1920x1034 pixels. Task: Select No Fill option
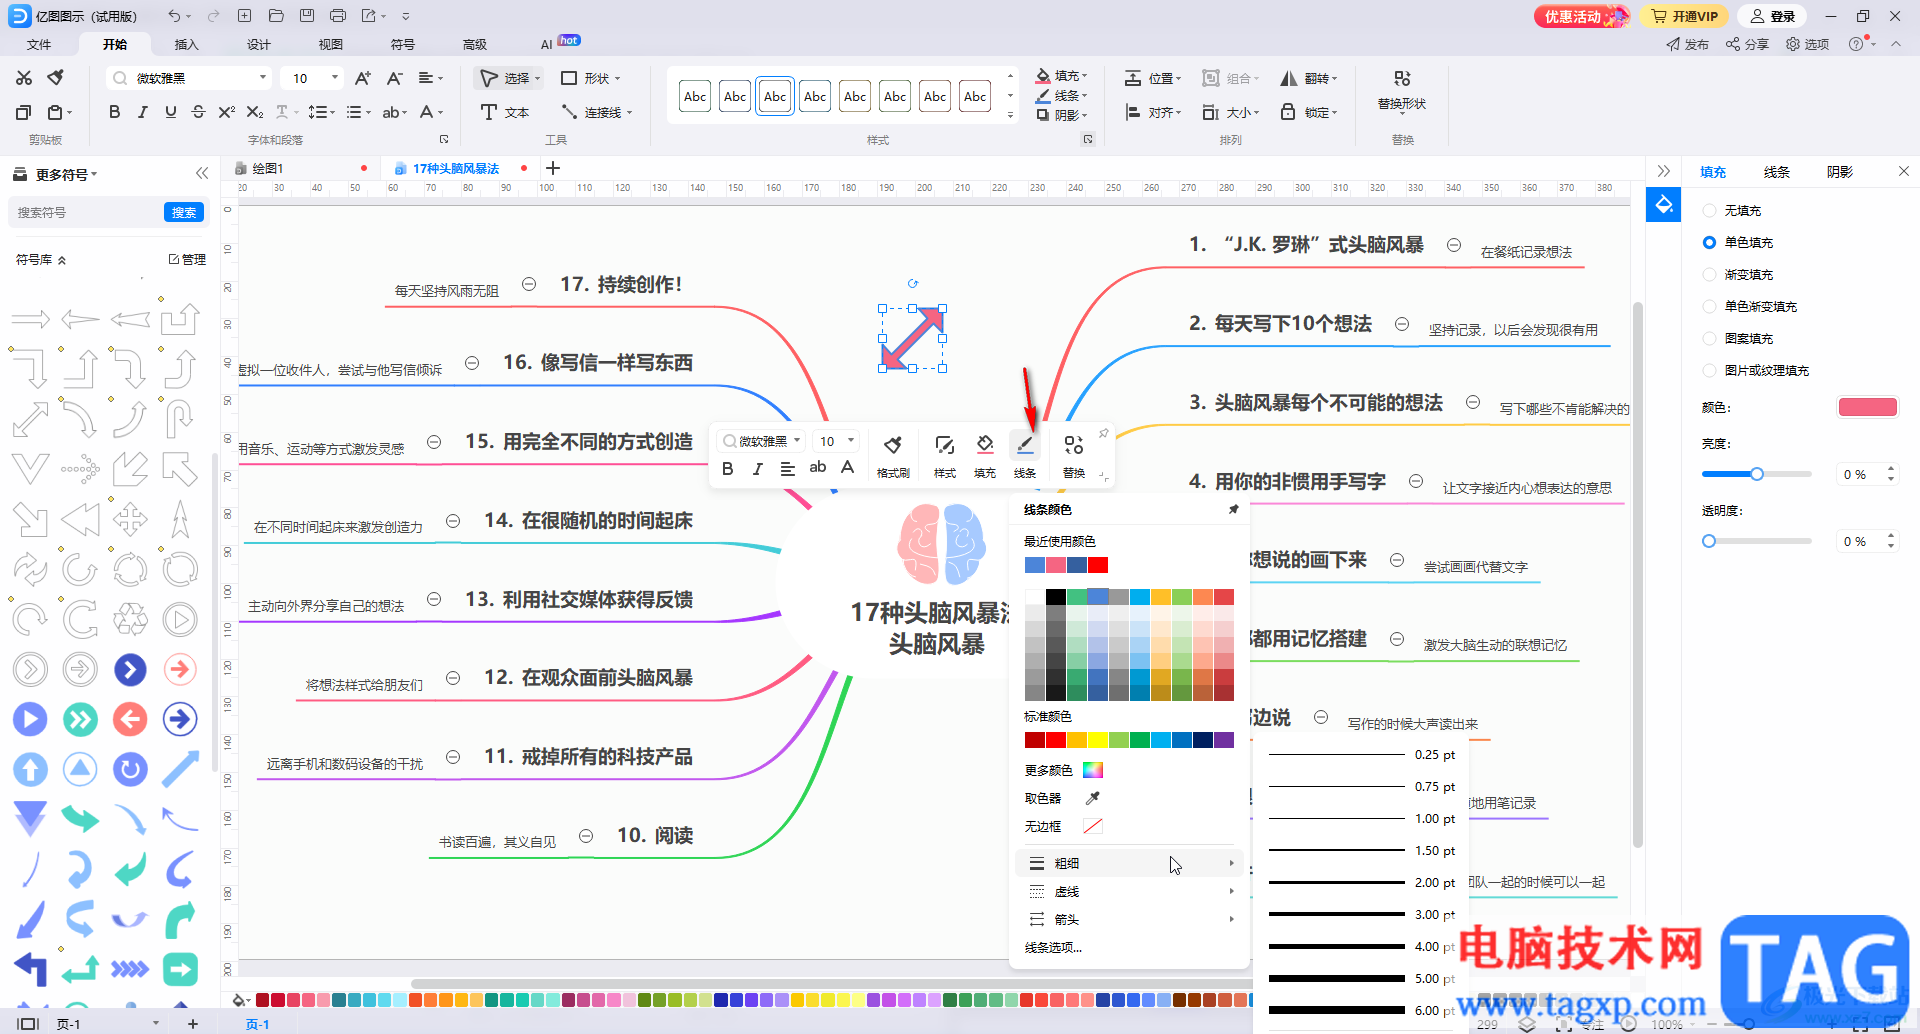pos(1709,211)
